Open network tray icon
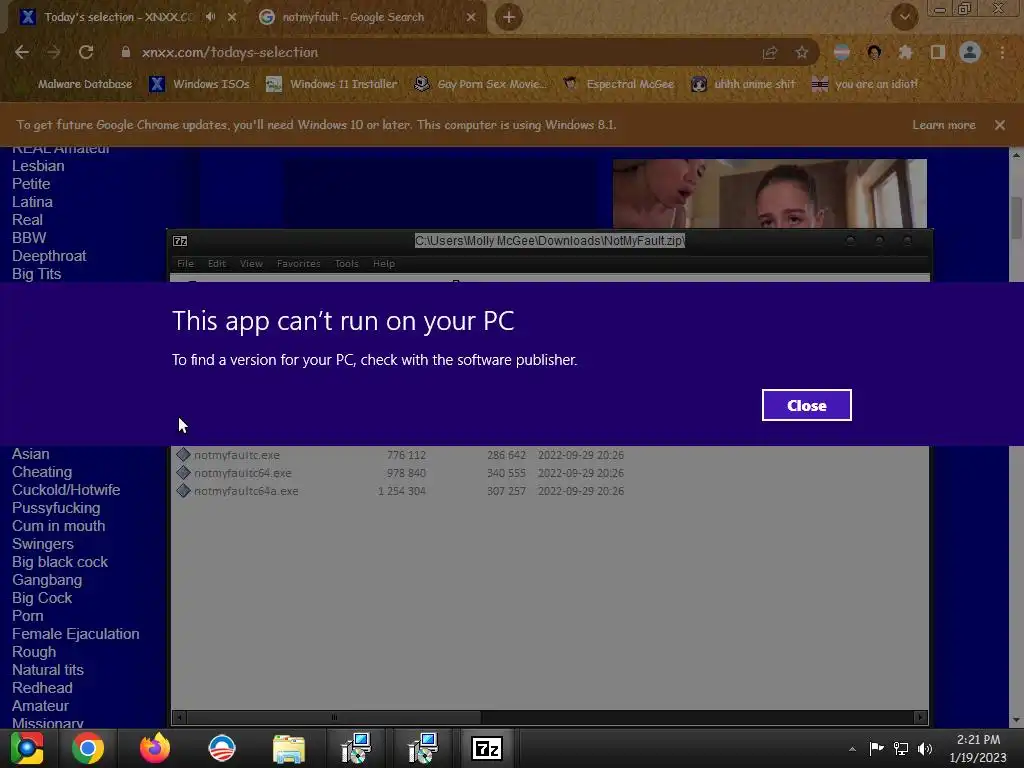 901,748
